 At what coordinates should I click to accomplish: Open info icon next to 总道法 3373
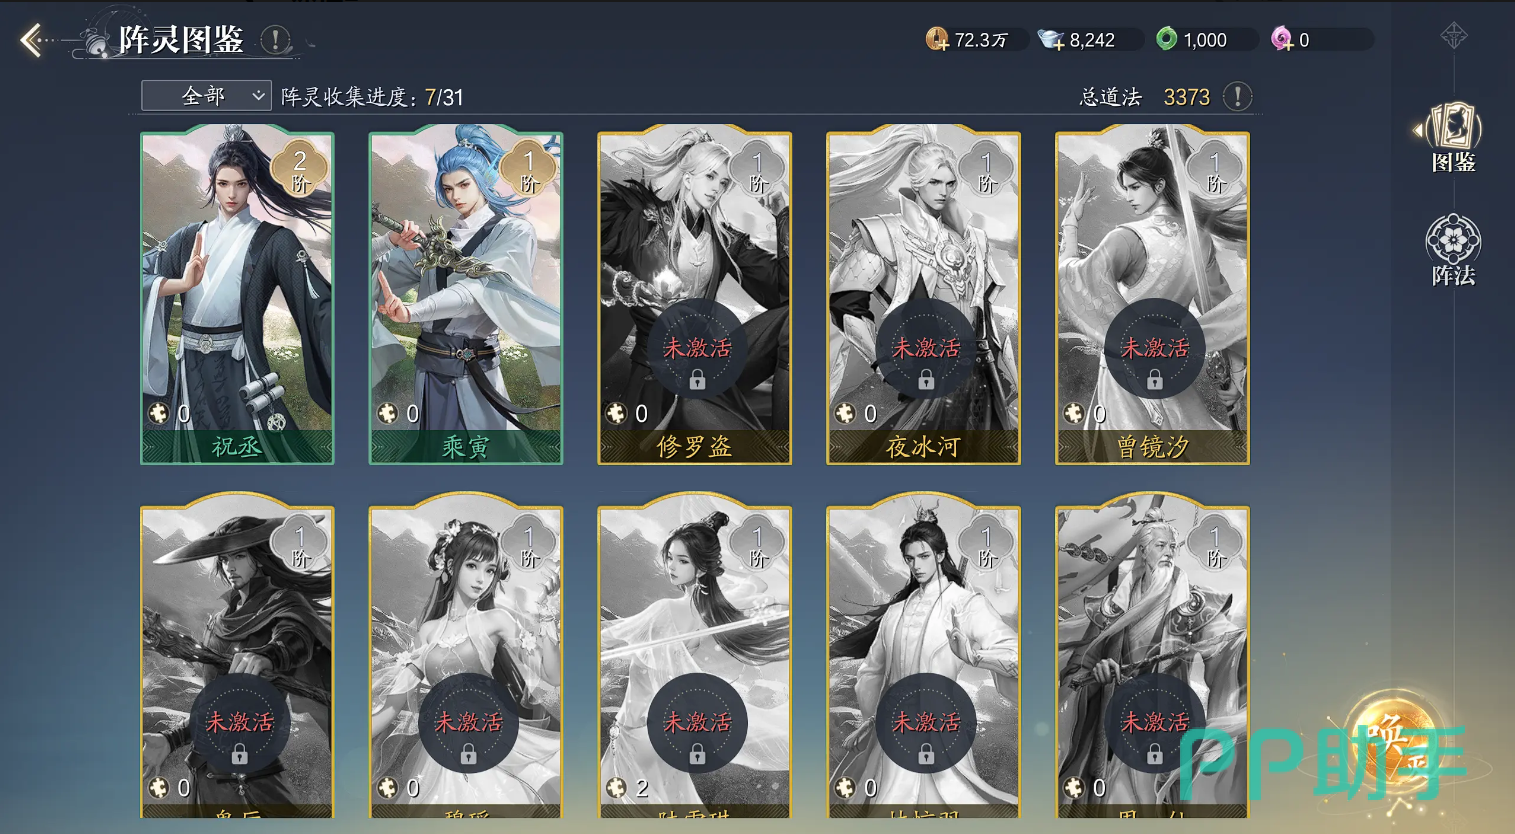(x=1238, y=96)
